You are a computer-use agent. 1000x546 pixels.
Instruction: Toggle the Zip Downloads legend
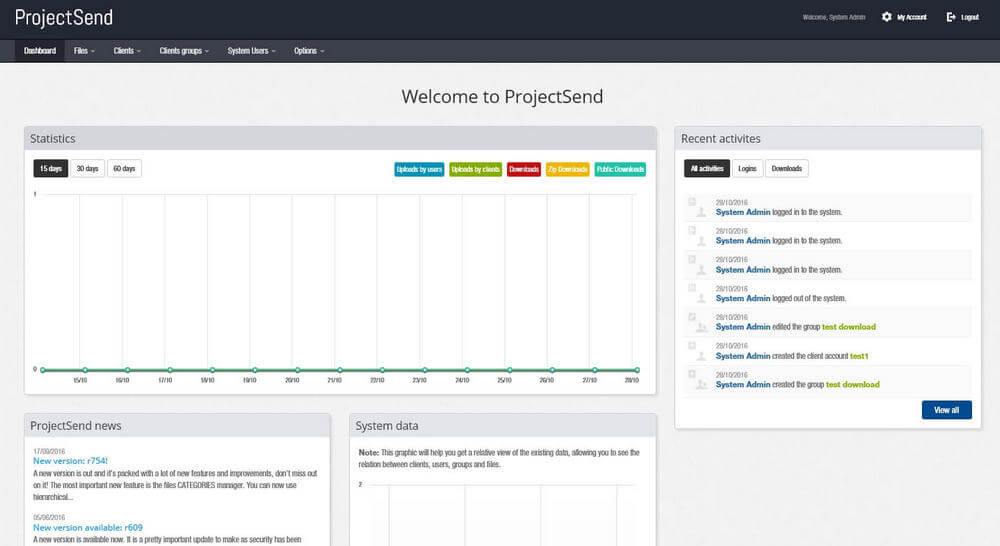568,169
